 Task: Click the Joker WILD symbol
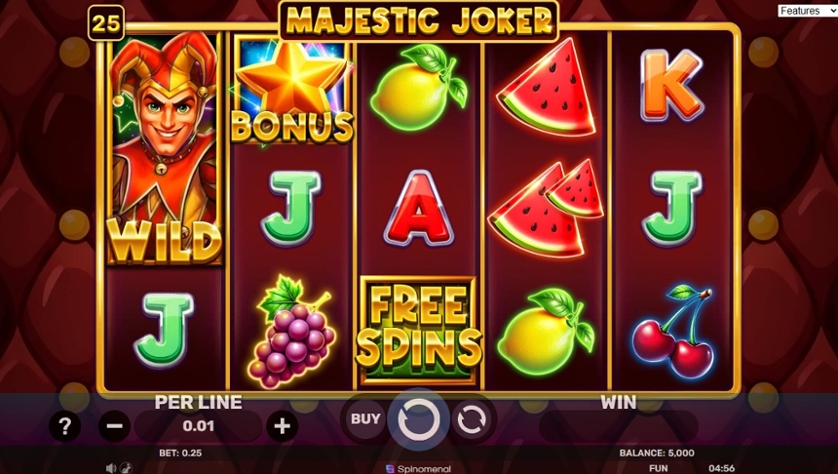pyautogui.click(x=165, y=149)
